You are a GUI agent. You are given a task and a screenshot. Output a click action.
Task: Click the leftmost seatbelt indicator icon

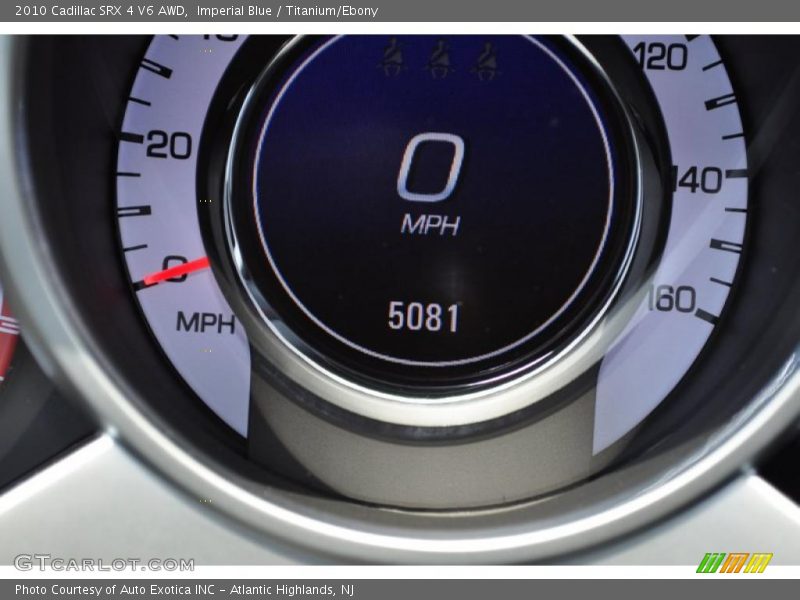393,58
